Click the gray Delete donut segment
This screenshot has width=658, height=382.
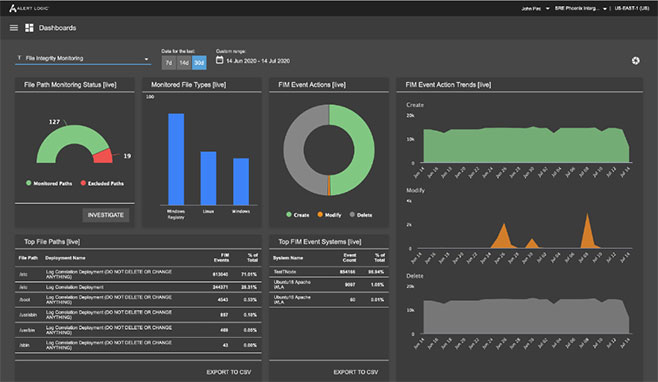point(294,150)
